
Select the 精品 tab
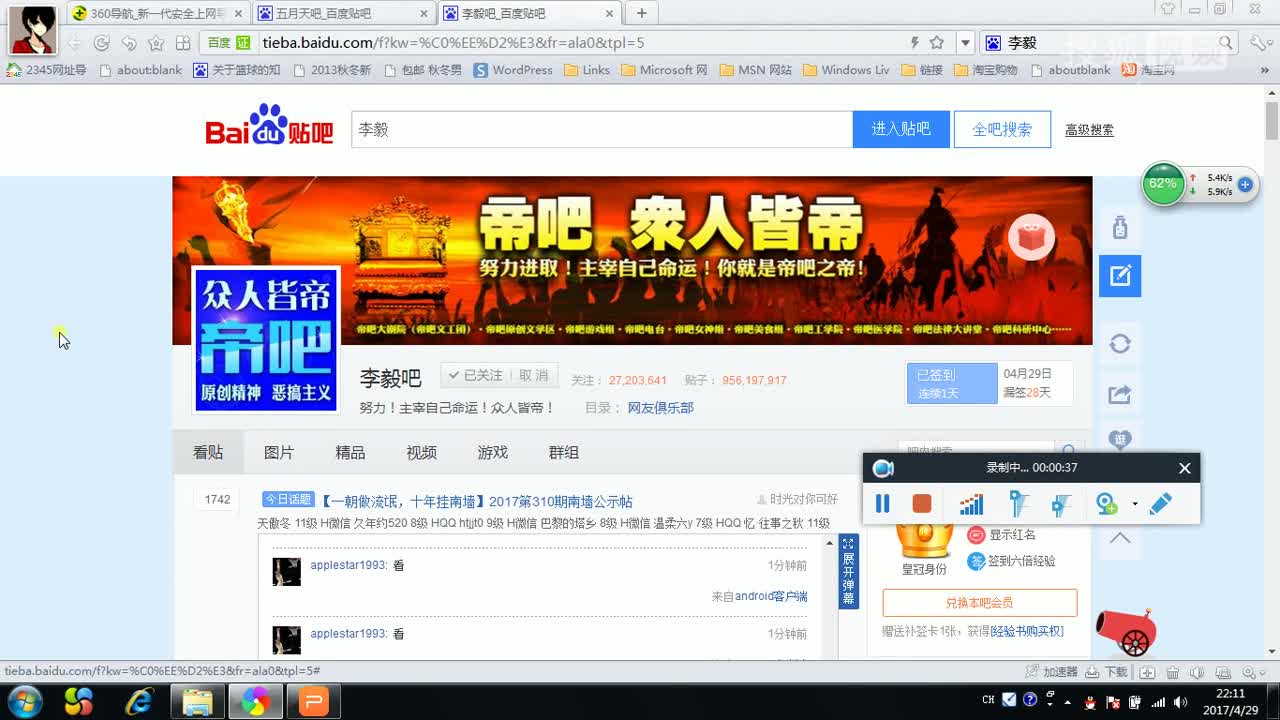click(x=350, y=452)
